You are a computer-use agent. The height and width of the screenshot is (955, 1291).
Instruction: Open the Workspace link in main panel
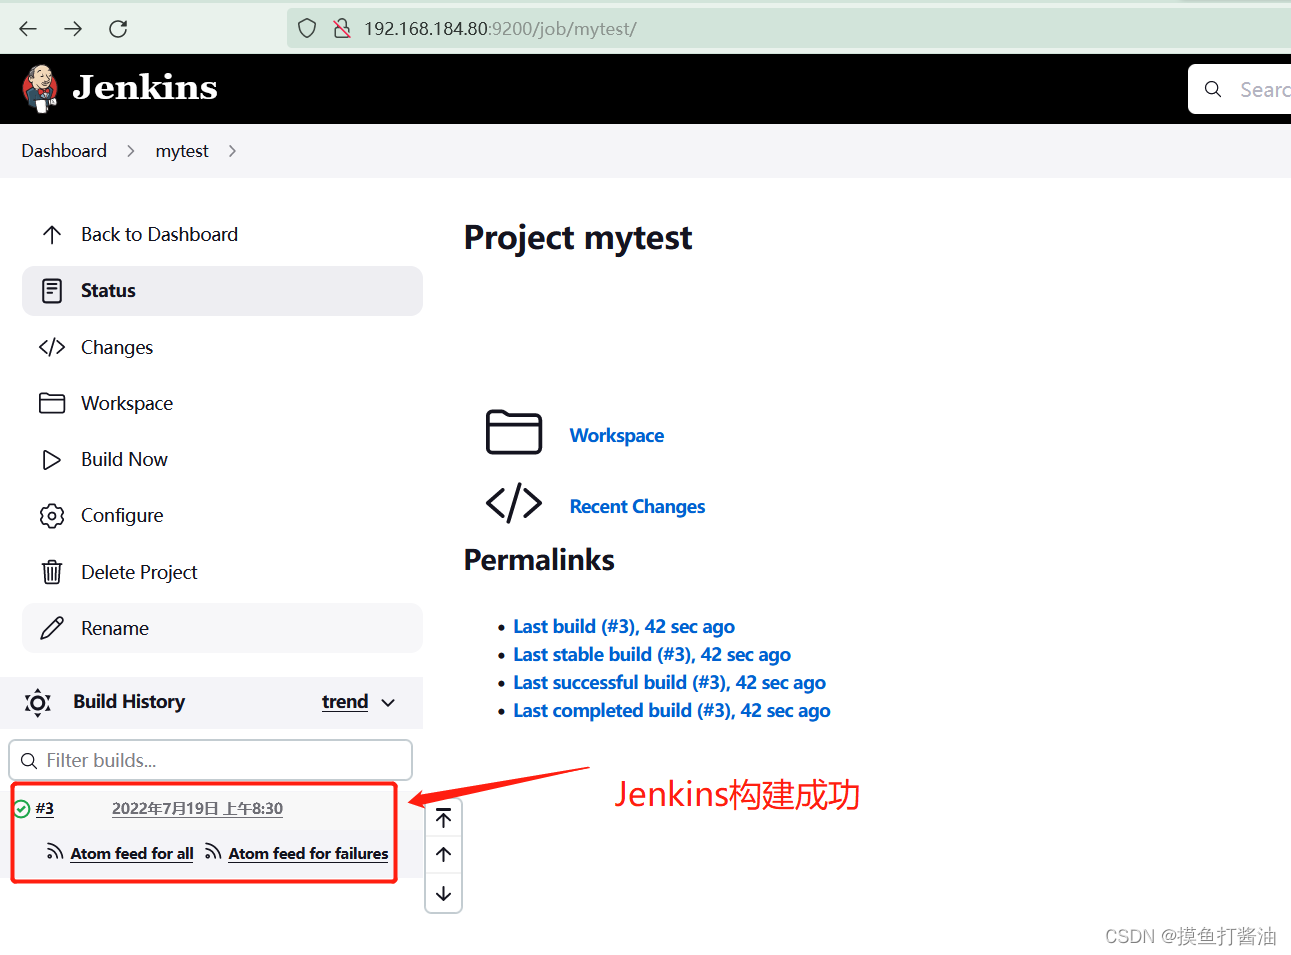coord(617,435)
